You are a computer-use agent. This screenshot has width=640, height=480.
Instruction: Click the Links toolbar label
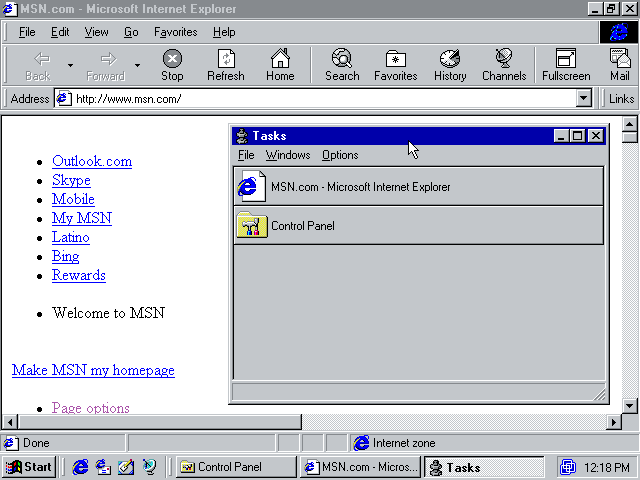(621, 99)
